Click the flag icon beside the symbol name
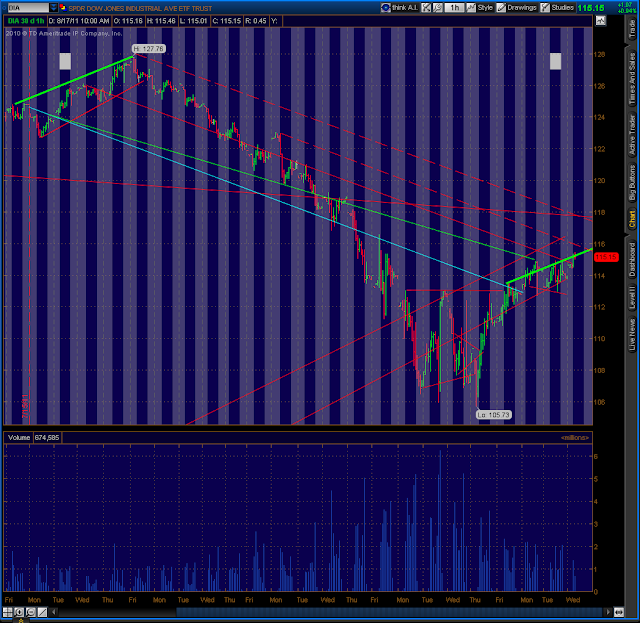The image size is (640, 623). [x=63, y=8]
